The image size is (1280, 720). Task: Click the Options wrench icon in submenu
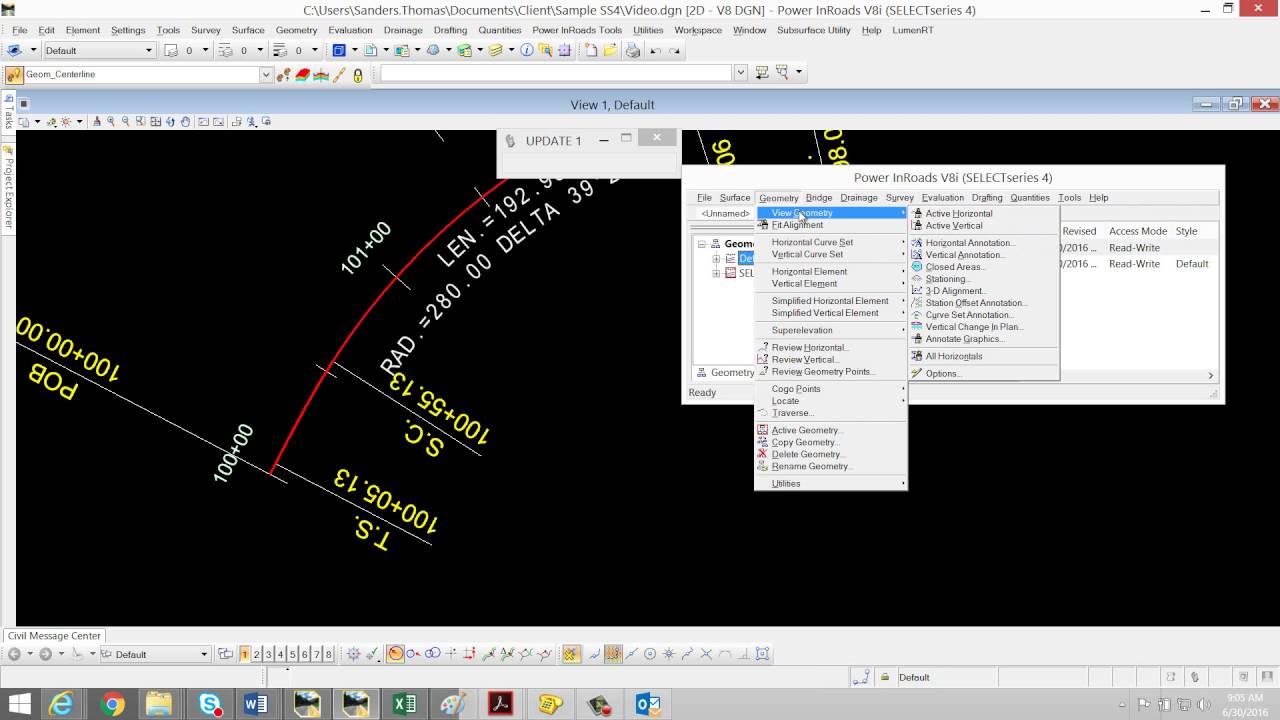(917, 374)
